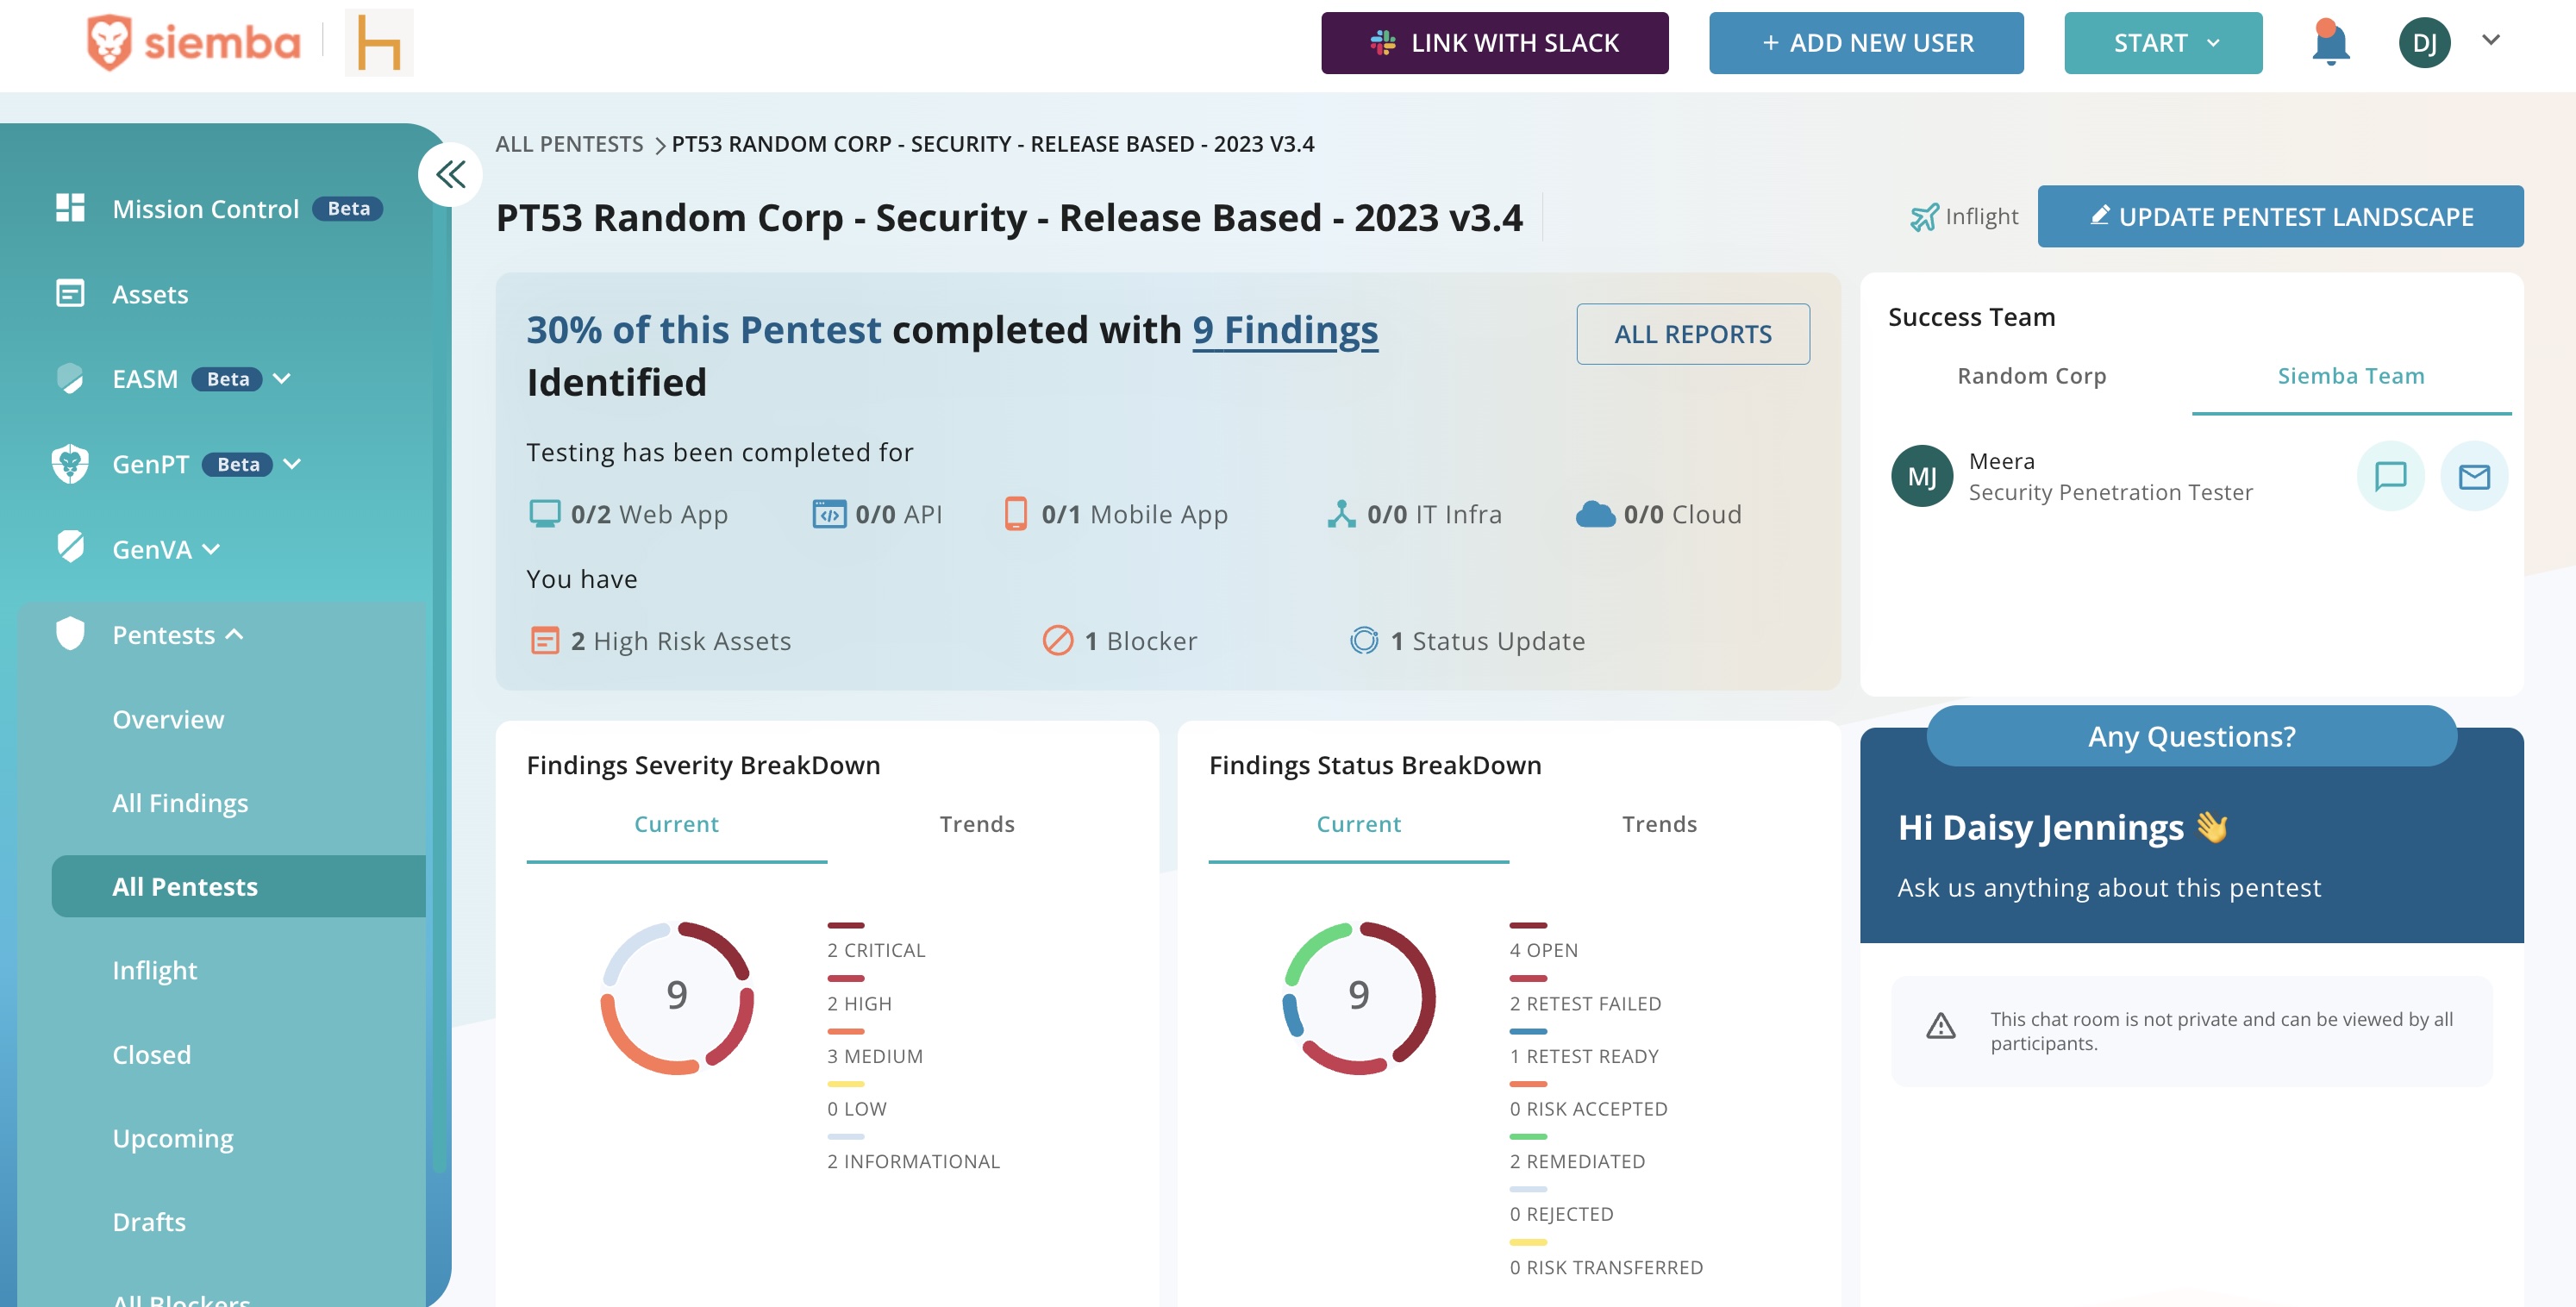Open chat with Meera via message icon
Screen dimensions: 2576x1307
tap(2390, 476)
